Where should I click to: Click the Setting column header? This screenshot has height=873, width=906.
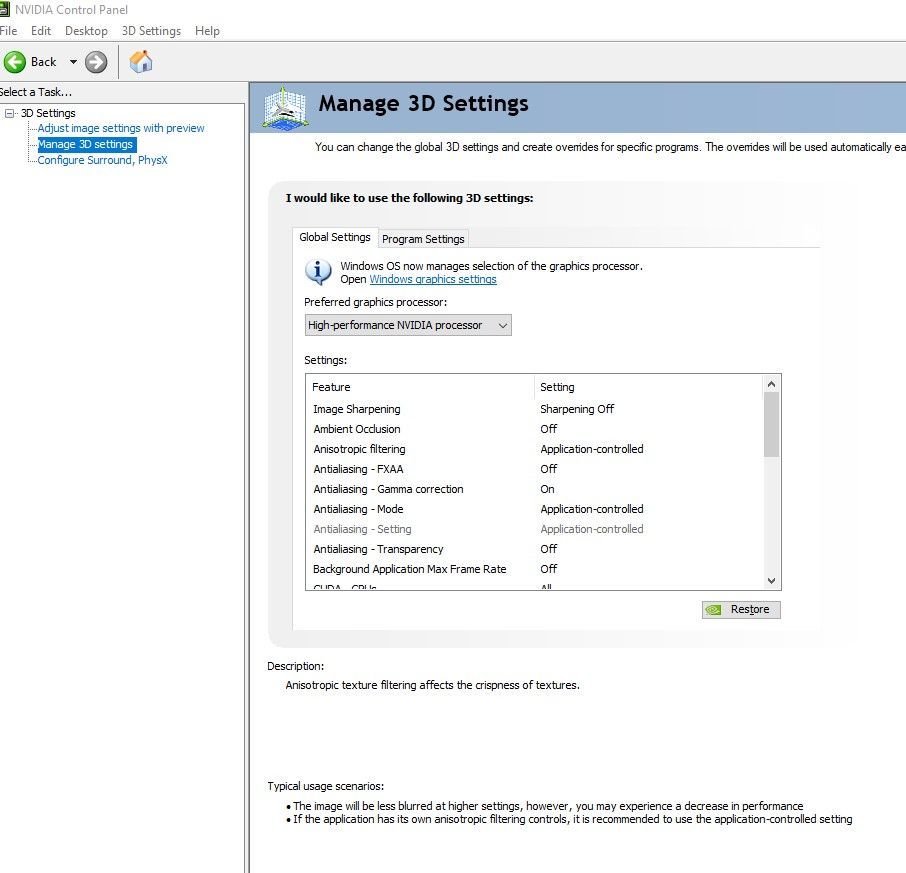click(x=649, y=387)
